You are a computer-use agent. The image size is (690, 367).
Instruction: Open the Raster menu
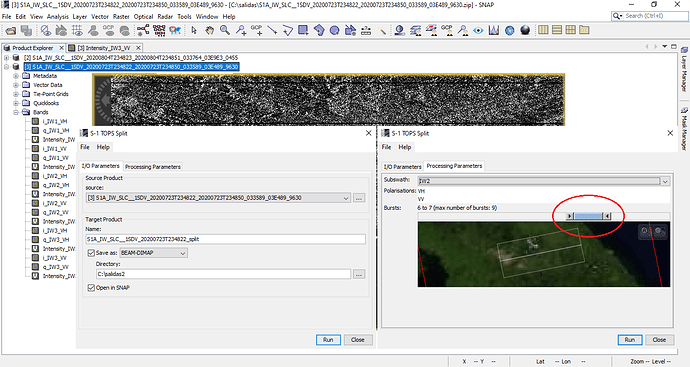pyautogui.click(x=121, y=17)
